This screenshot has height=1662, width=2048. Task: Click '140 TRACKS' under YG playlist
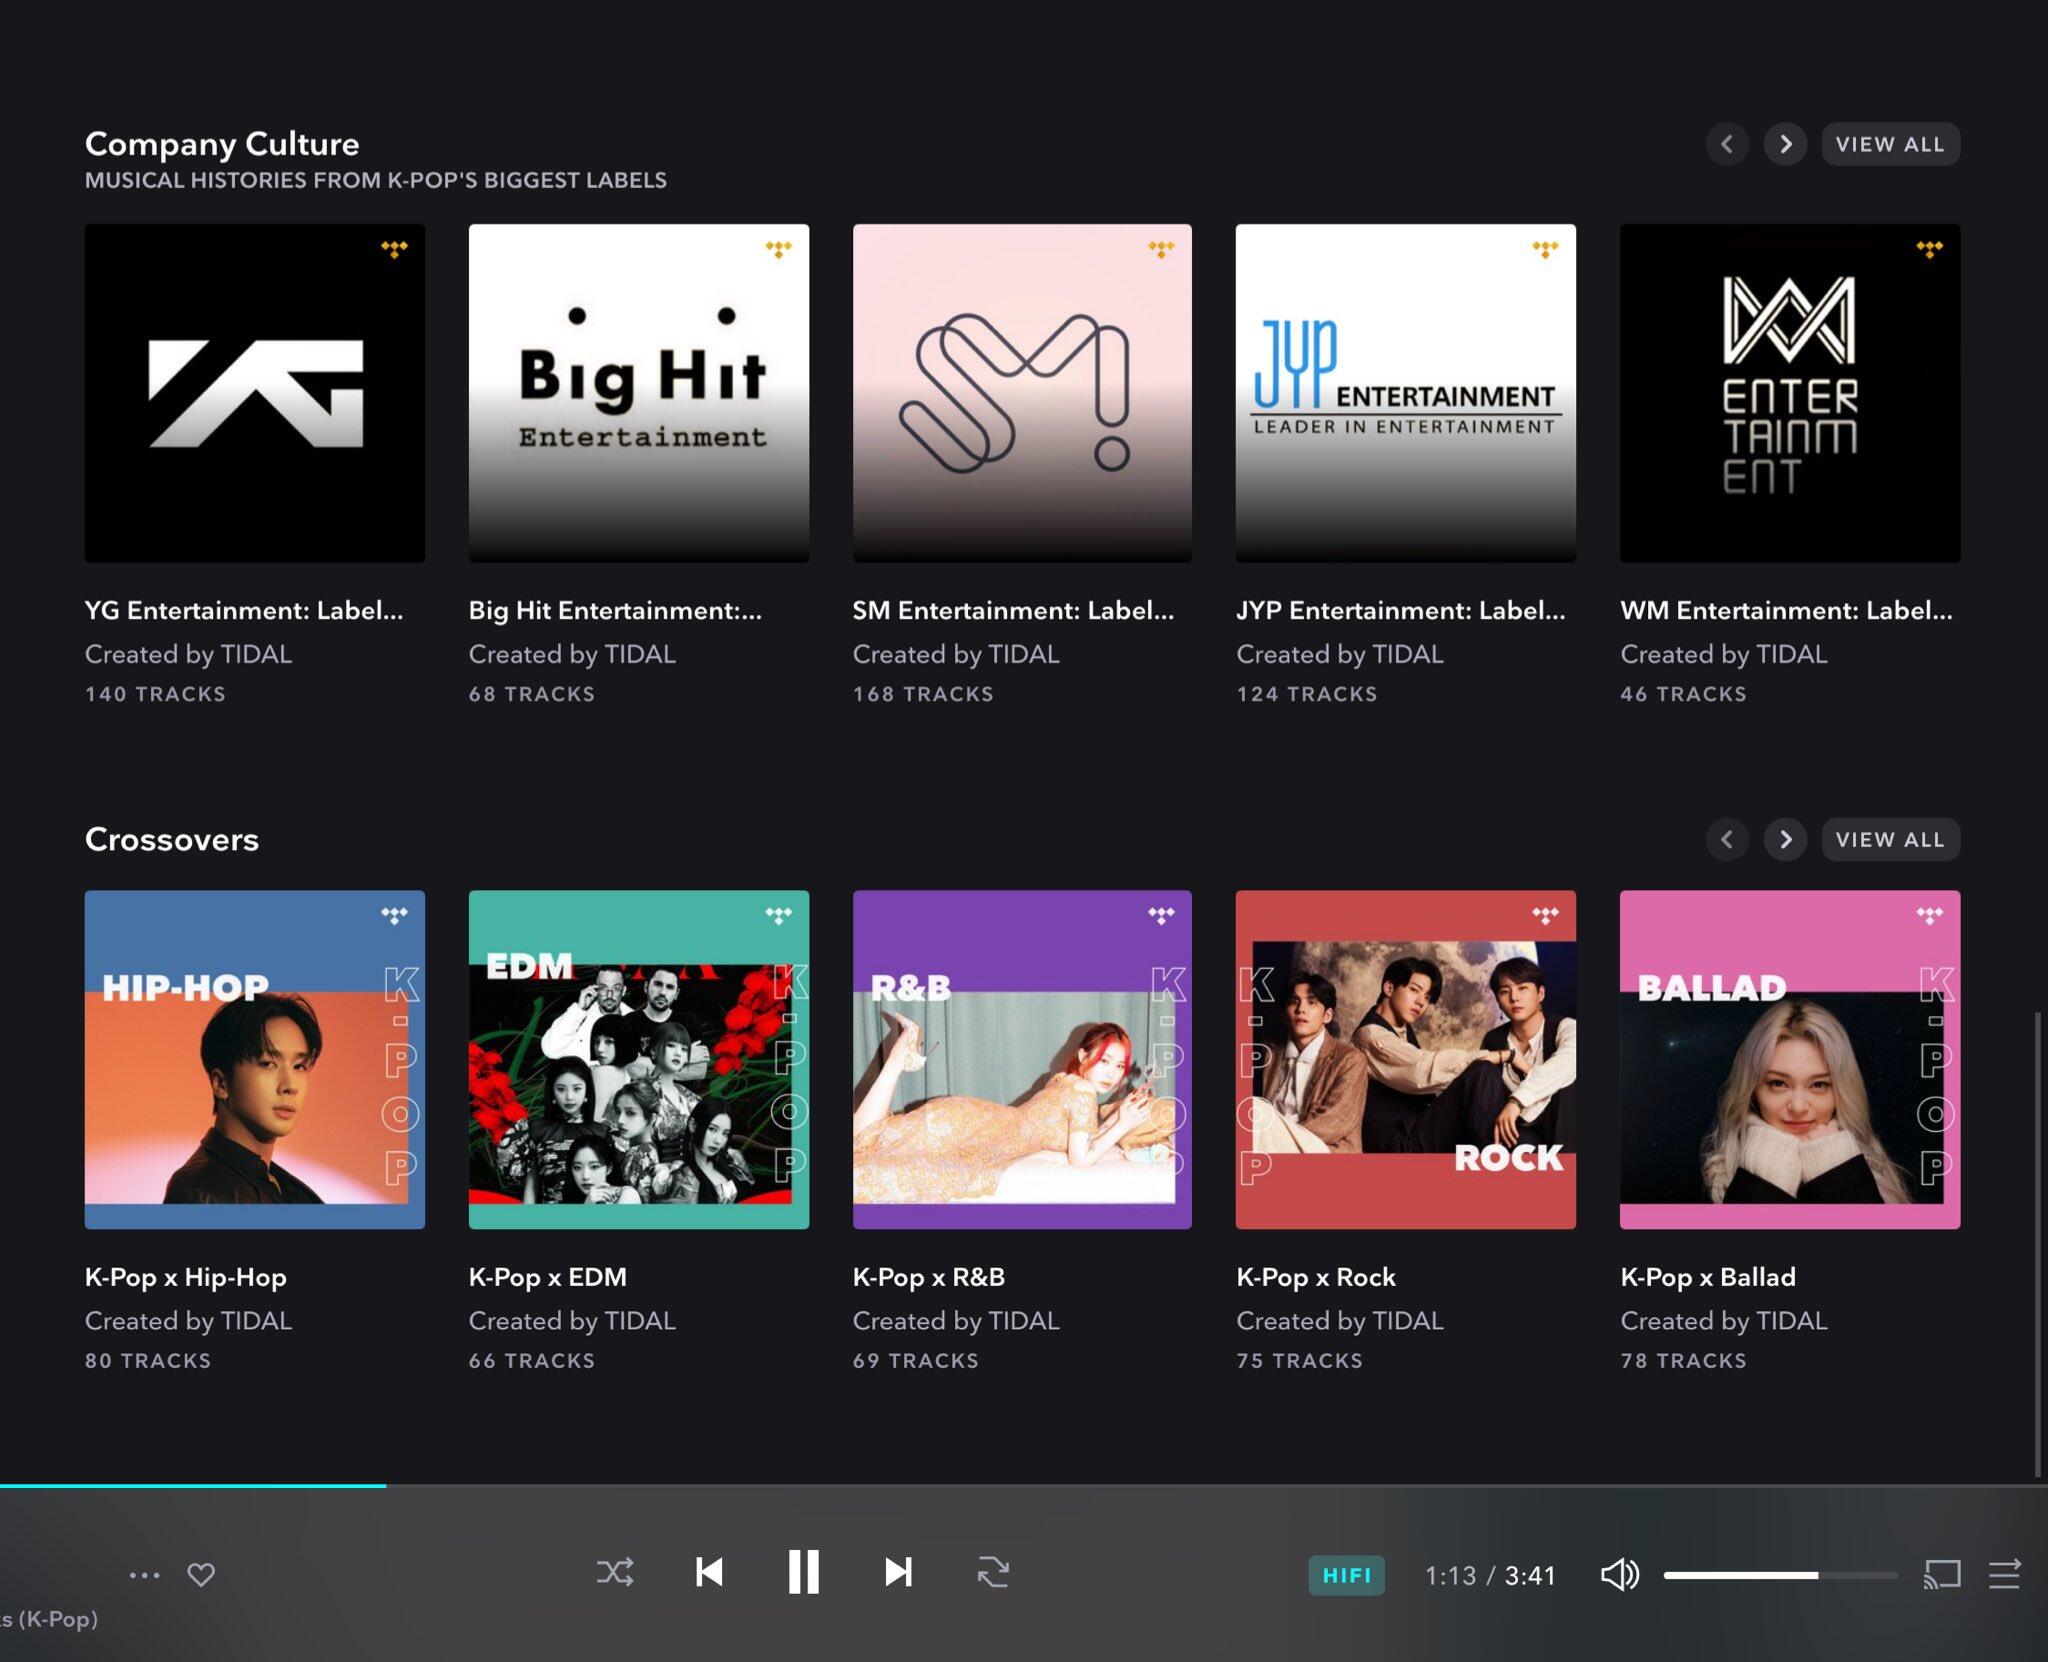pos(155,694)
